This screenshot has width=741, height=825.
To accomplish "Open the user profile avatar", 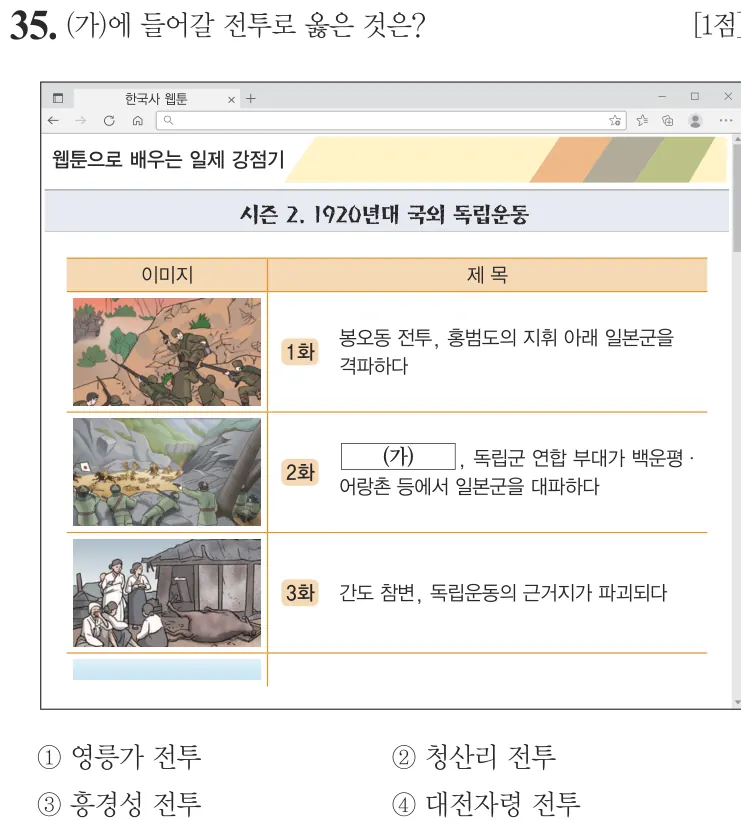I will 695,121.
